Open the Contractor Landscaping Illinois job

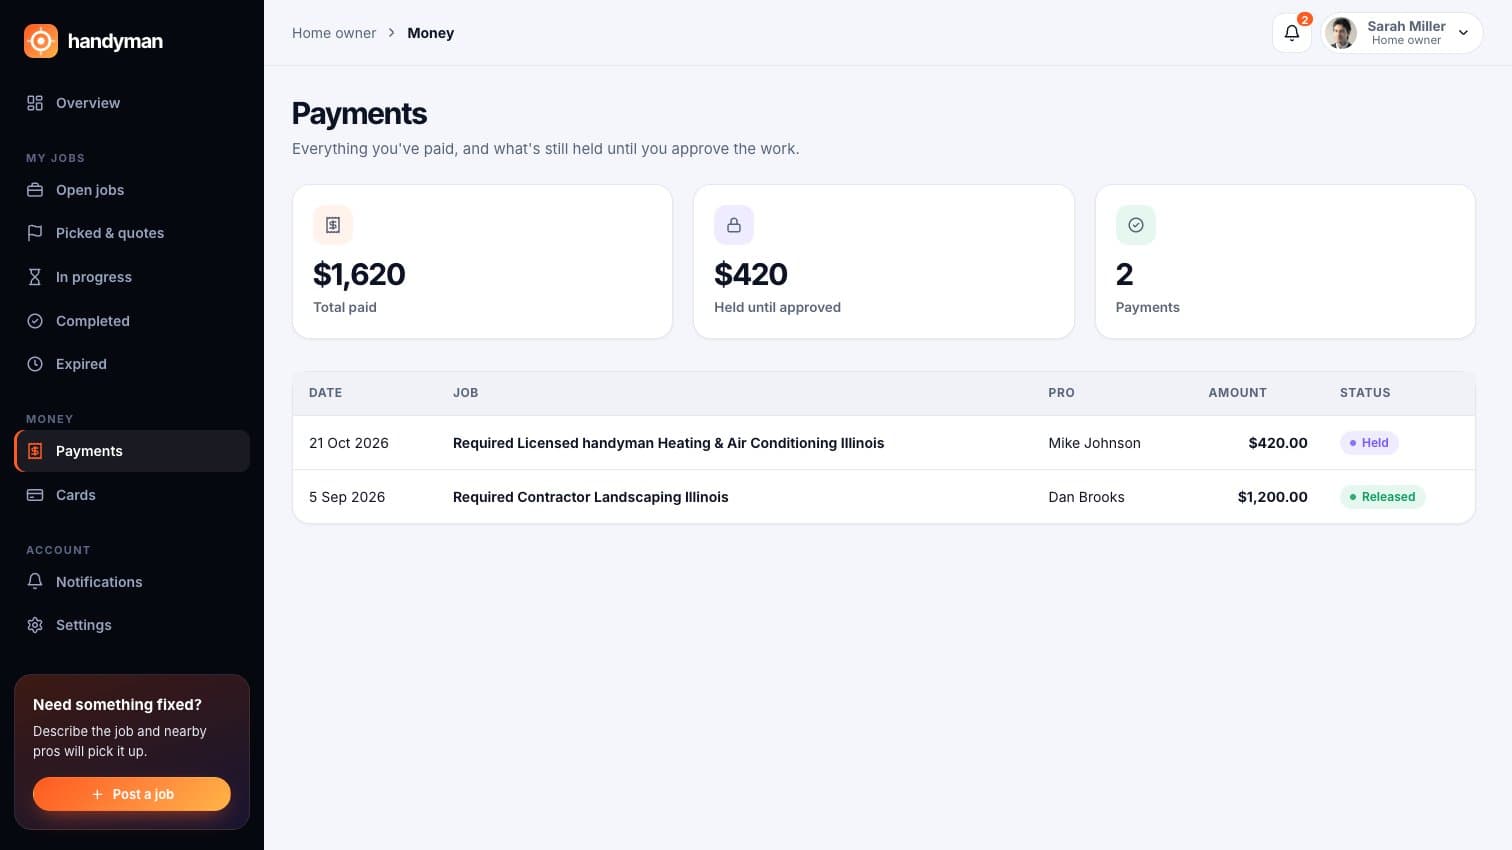590,497
